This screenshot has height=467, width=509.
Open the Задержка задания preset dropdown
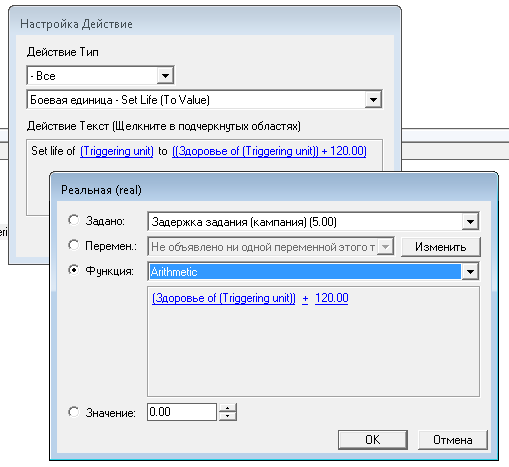[x=470, y=221]
